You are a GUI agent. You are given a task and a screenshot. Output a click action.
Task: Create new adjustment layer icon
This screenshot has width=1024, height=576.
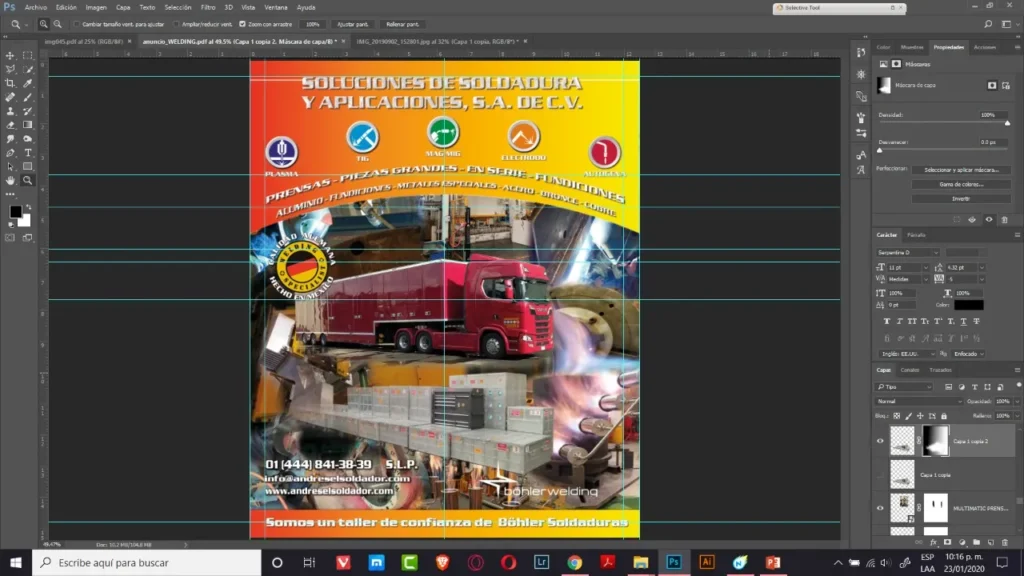click(x=962, y=543)
